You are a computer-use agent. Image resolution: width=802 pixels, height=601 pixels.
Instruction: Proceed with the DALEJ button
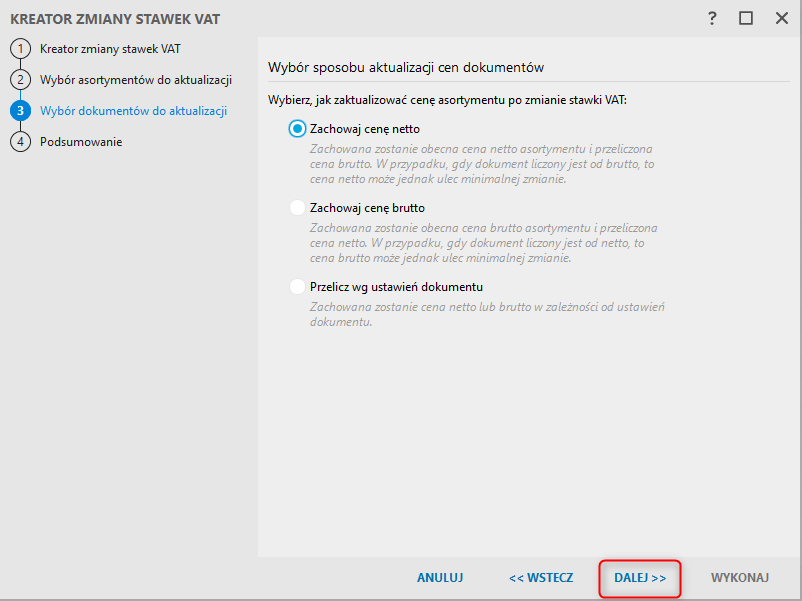pos(640,578)
